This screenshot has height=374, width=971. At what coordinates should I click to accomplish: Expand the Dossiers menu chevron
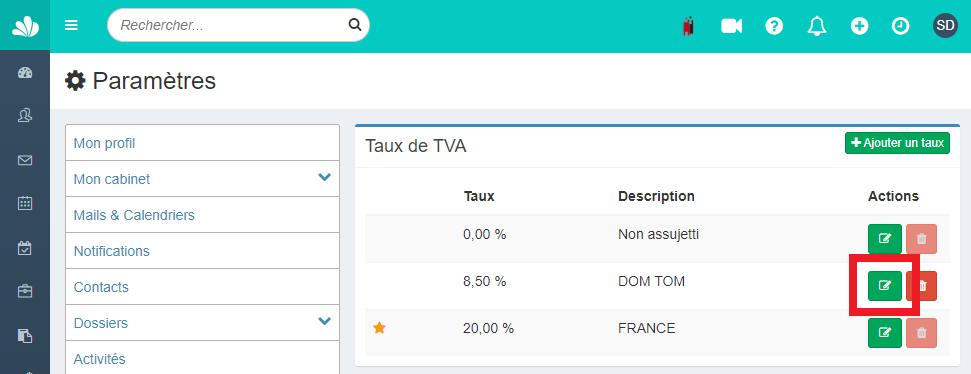324,321
